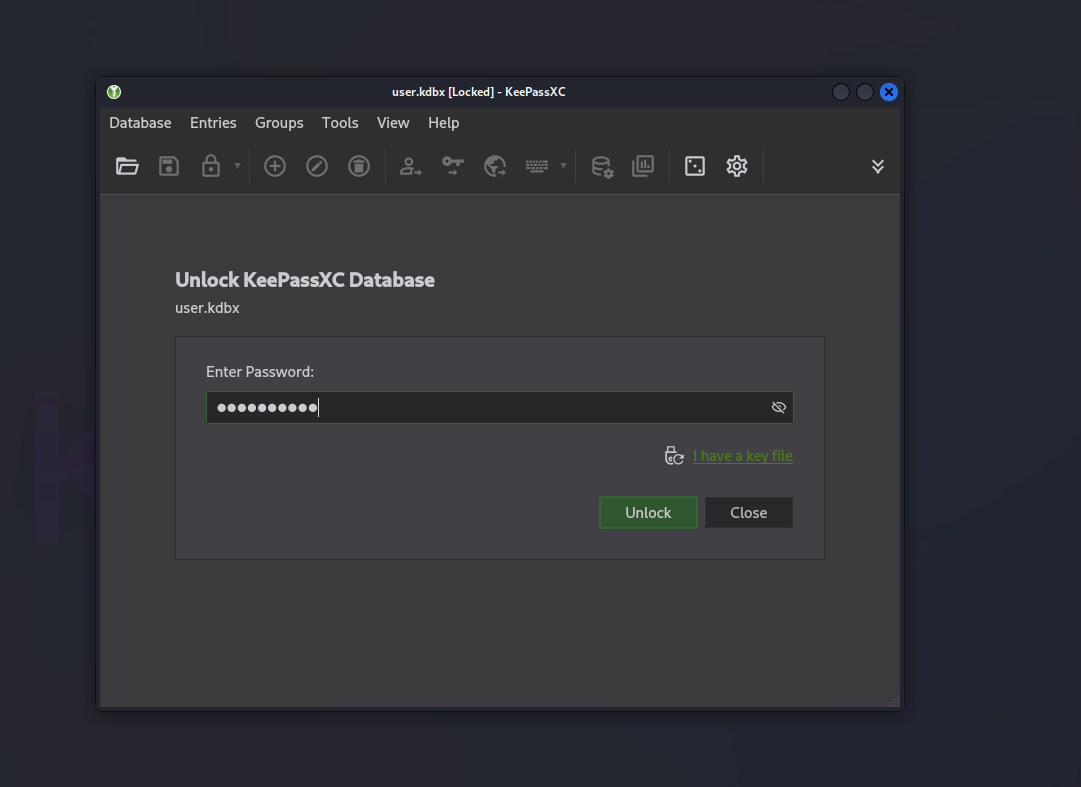Click the Save database toolbar icon
The width and height of the screenshot is (1081, 787).
(x=169, y=166)
